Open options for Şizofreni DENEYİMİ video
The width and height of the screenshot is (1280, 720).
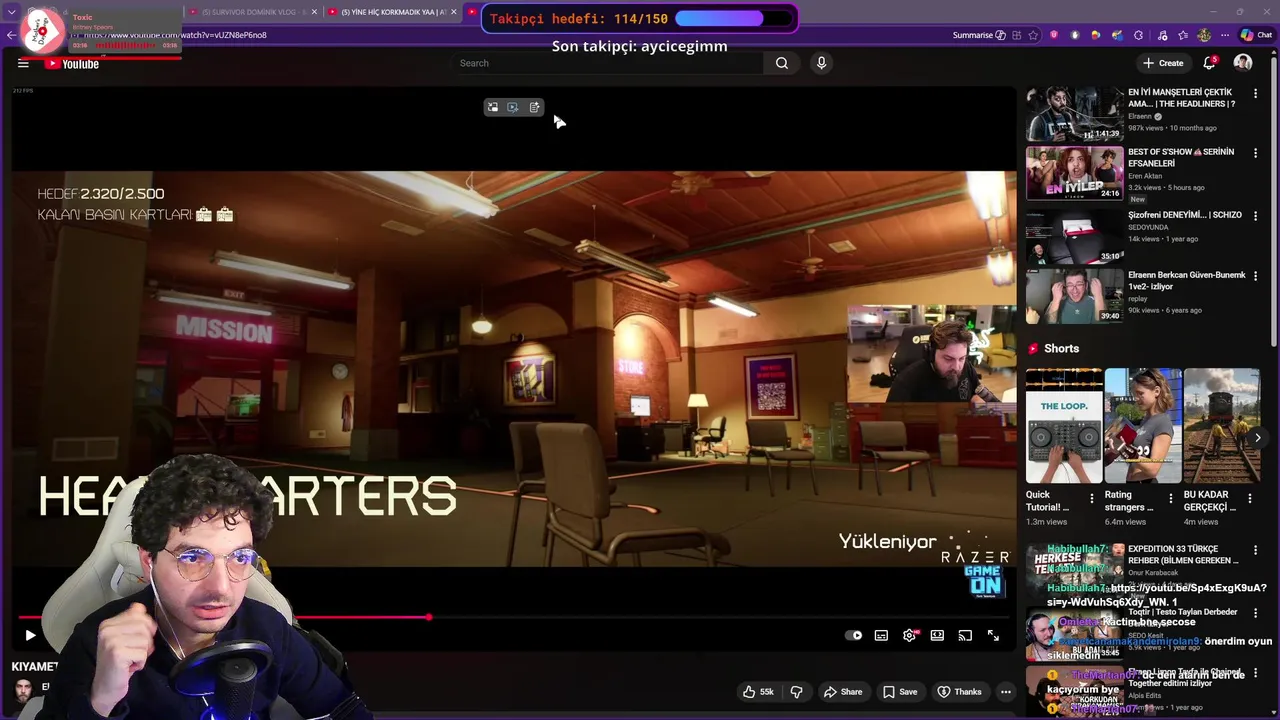click(x=1256, y=216)
